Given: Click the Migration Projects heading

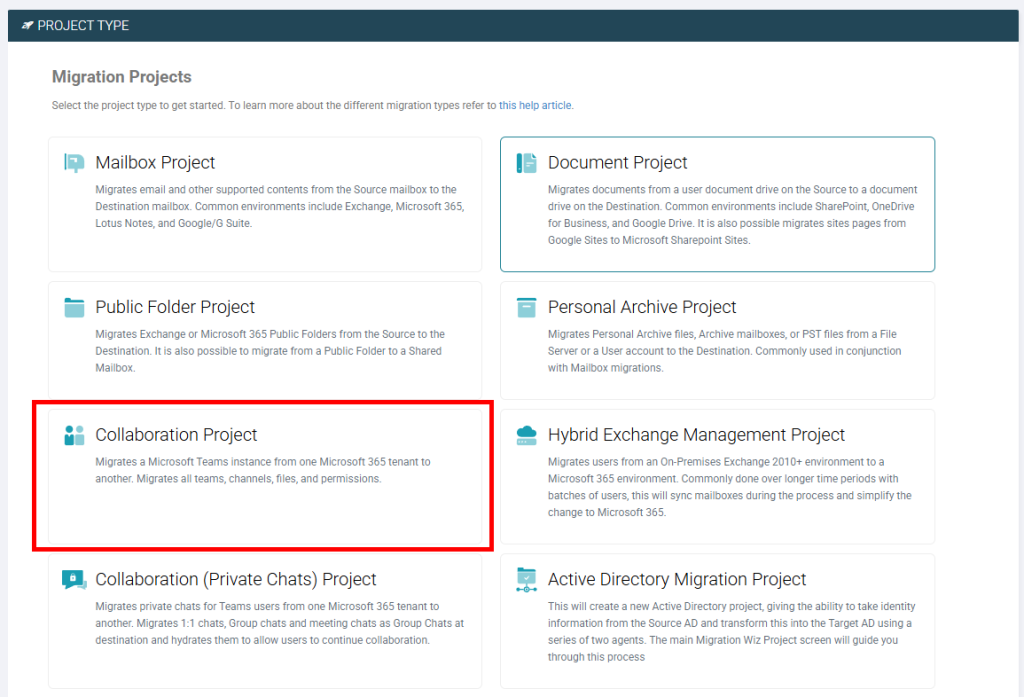Looking at the screenshot, I should (x=121, y=76).
